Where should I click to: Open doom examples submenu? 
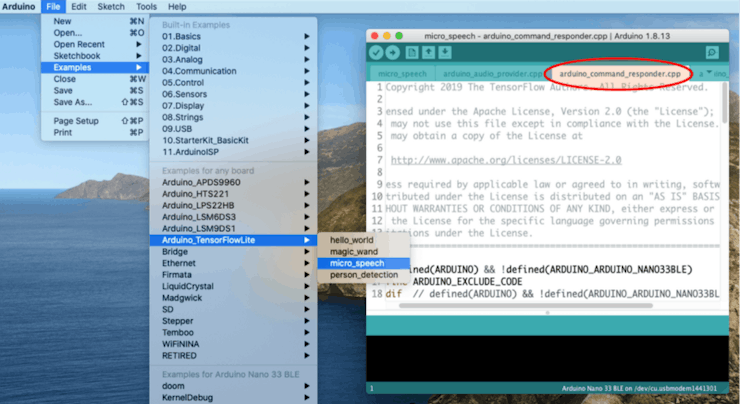tap(233, 386)
